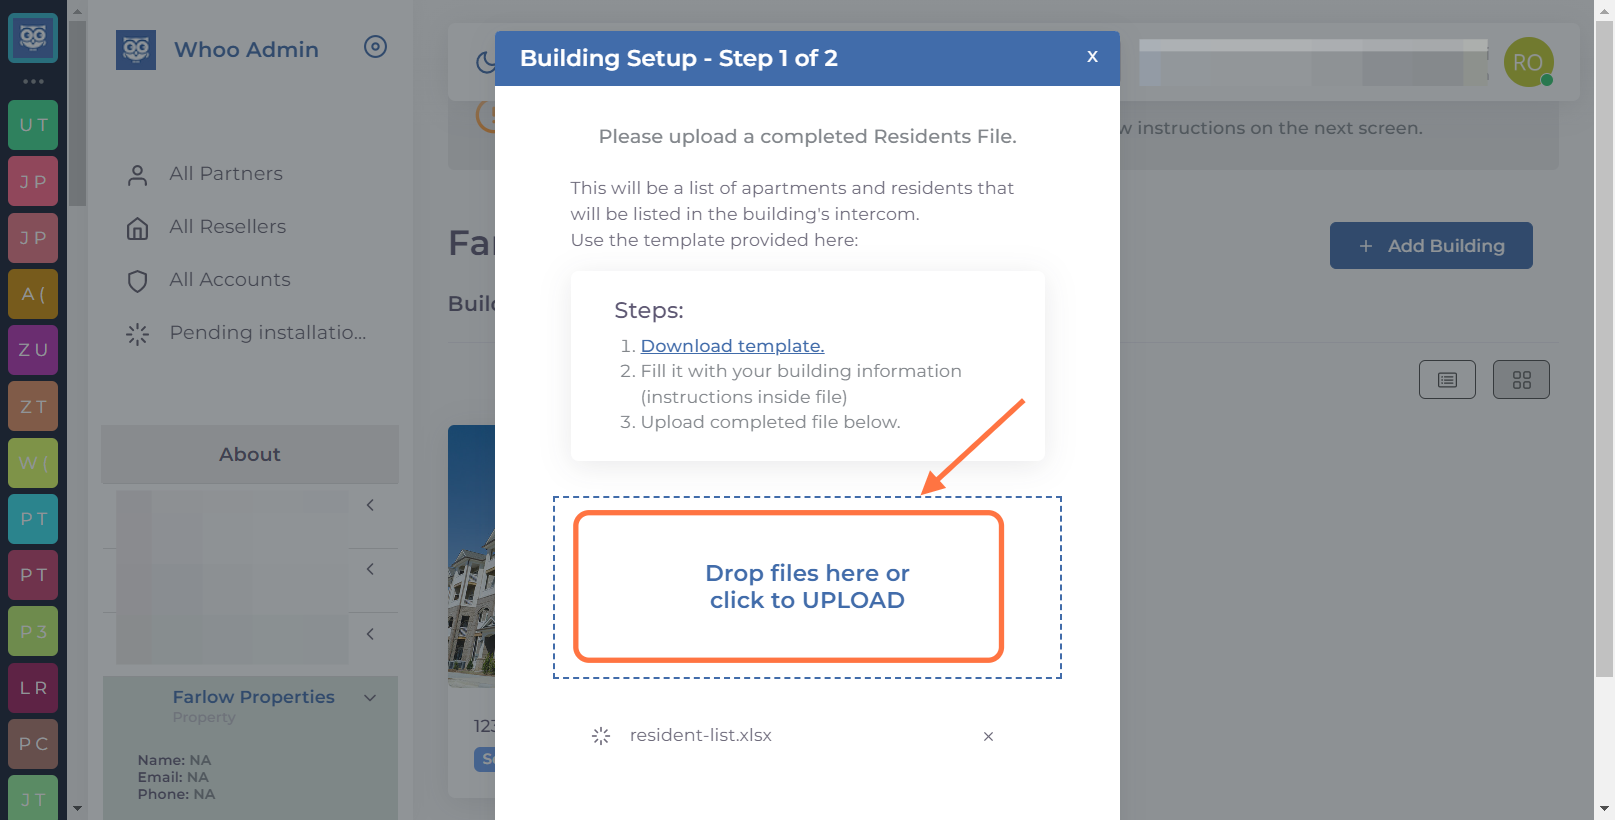Open All Partners menu item
The height and width of the screenshot is (820, 1615).
pyautogui.click(x=226, y=174)
